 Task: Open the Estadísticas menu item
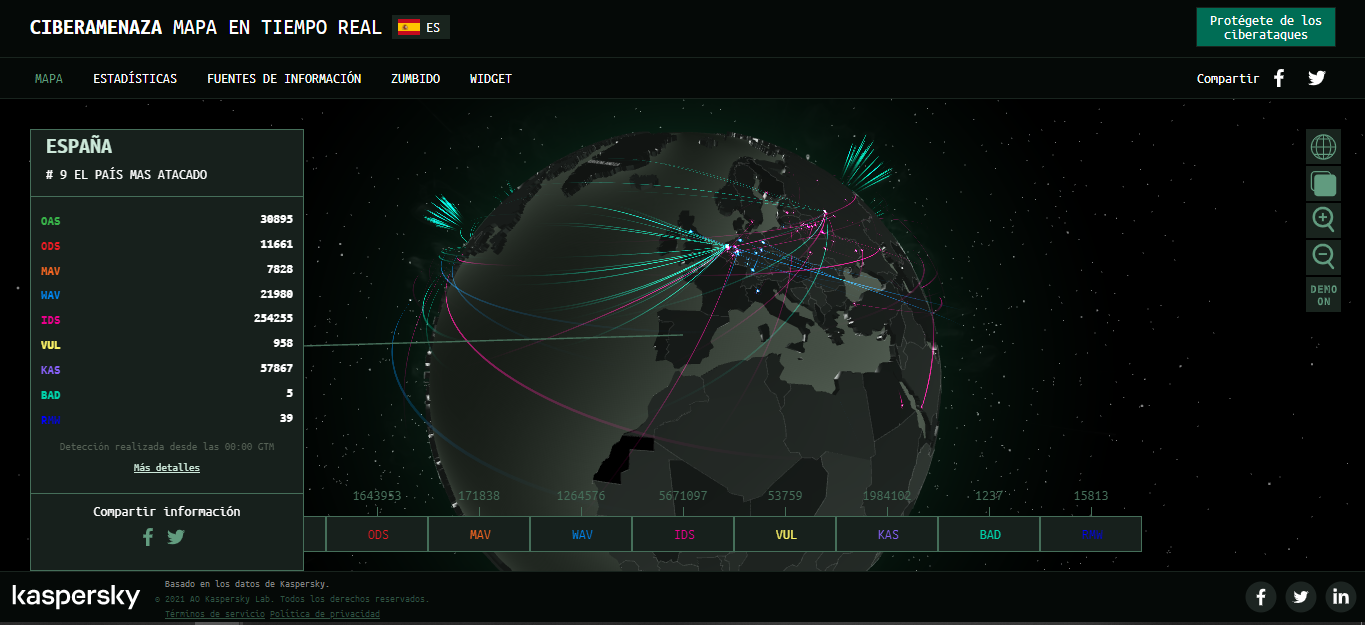(135, 78)
